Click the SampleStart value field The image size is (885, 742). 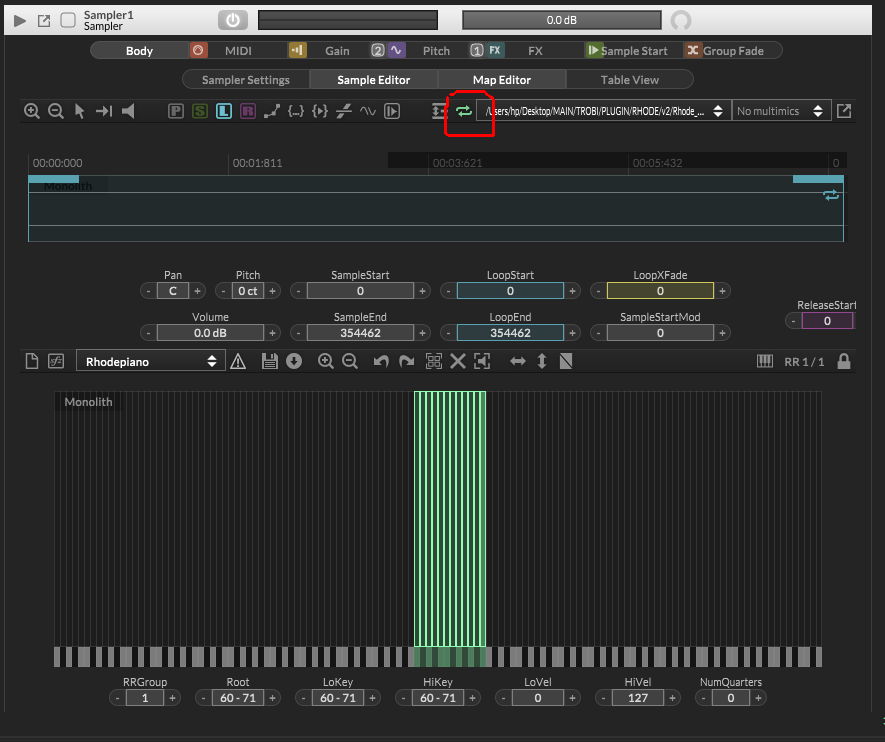pyautogui.click(x=361, y=291)
